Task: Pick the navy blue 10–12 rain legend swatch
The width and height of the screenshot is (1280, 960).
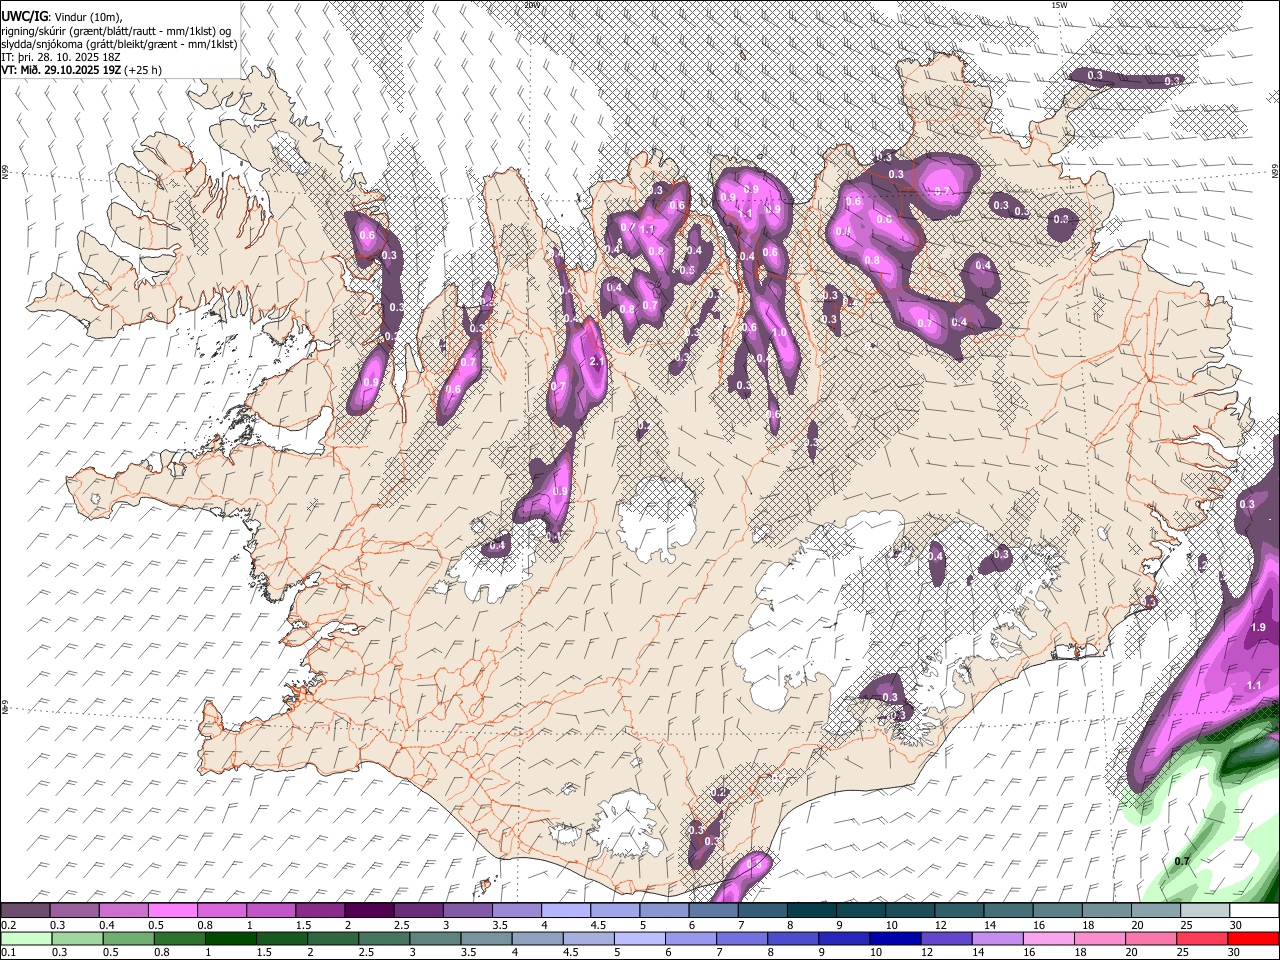Action: coord(896,938)
